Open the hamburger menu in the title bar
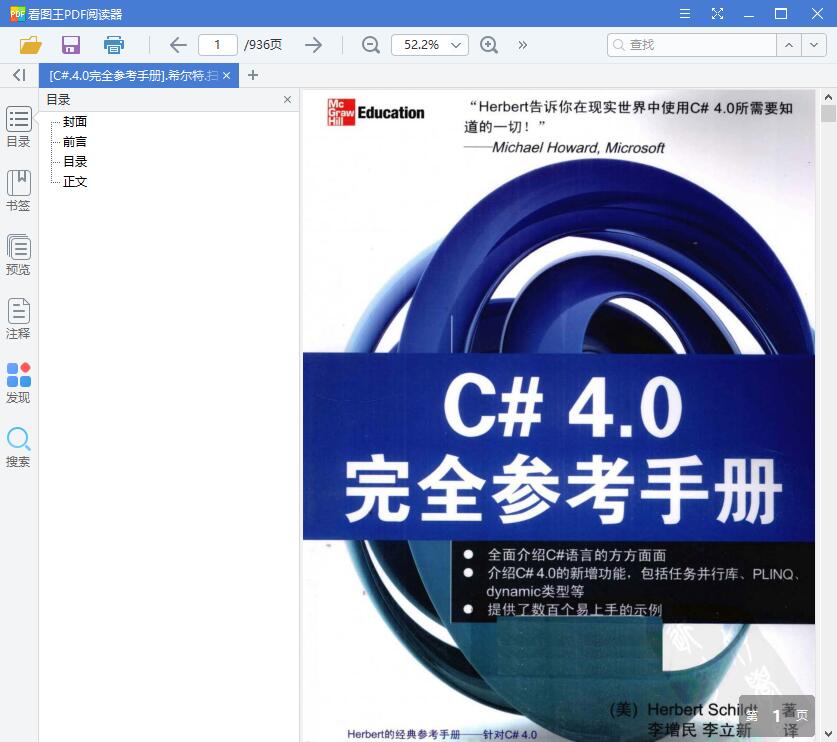Screen dimensions: 837x742 tap(685, 14)
